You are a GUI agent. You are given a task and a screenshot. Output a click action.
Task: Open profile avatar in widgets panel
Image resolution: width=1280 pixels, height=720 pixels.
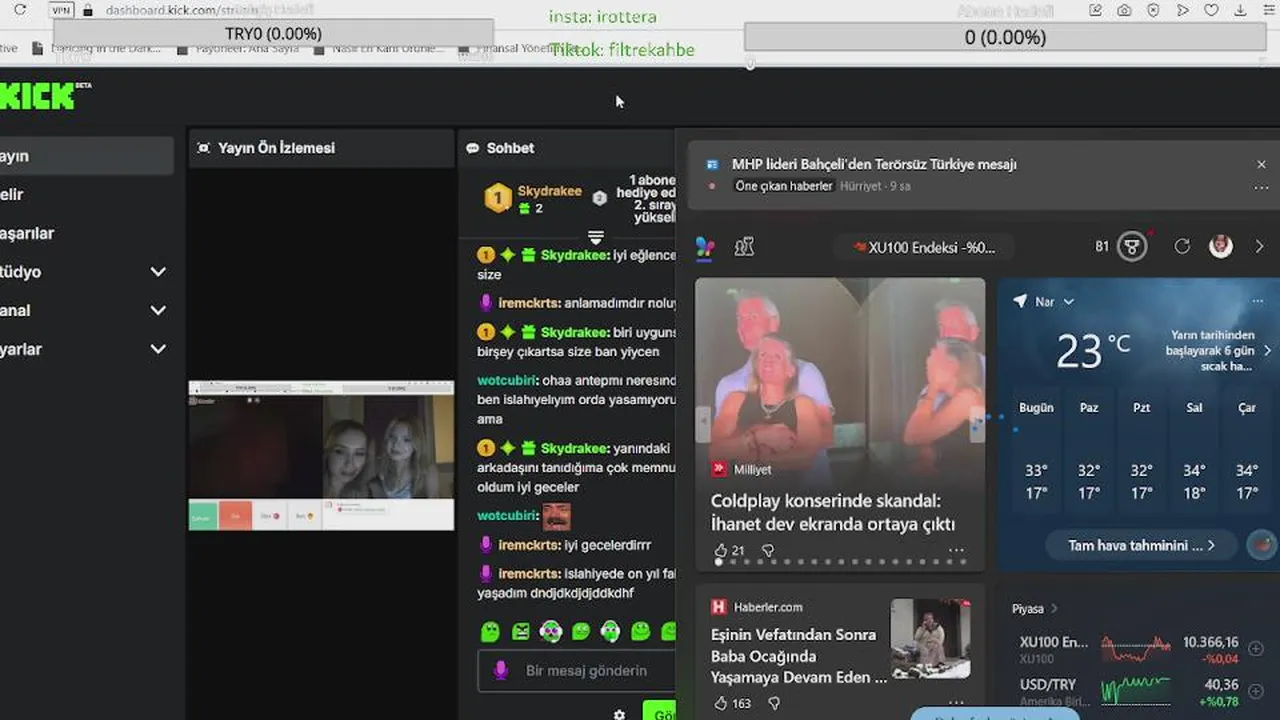point(1221,246)
